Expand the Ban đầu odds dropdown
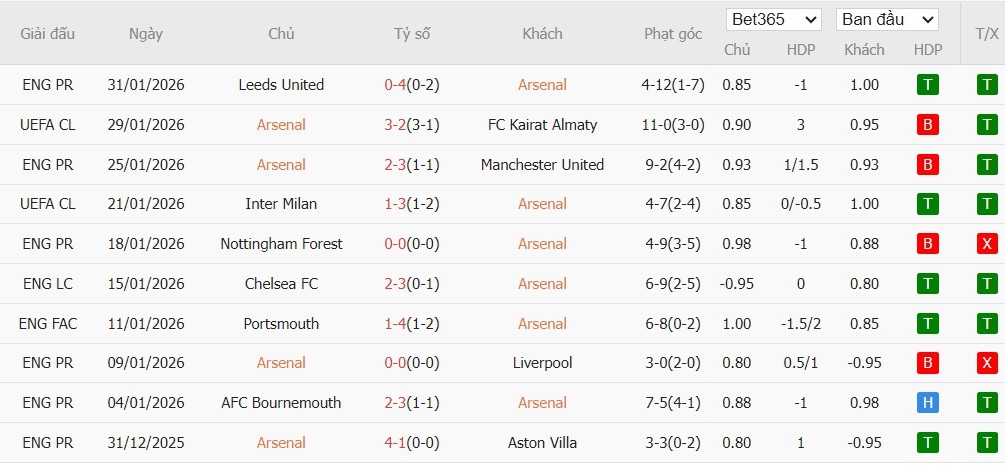The height and width of the screenshot is (465, 1005). (887, 19)
